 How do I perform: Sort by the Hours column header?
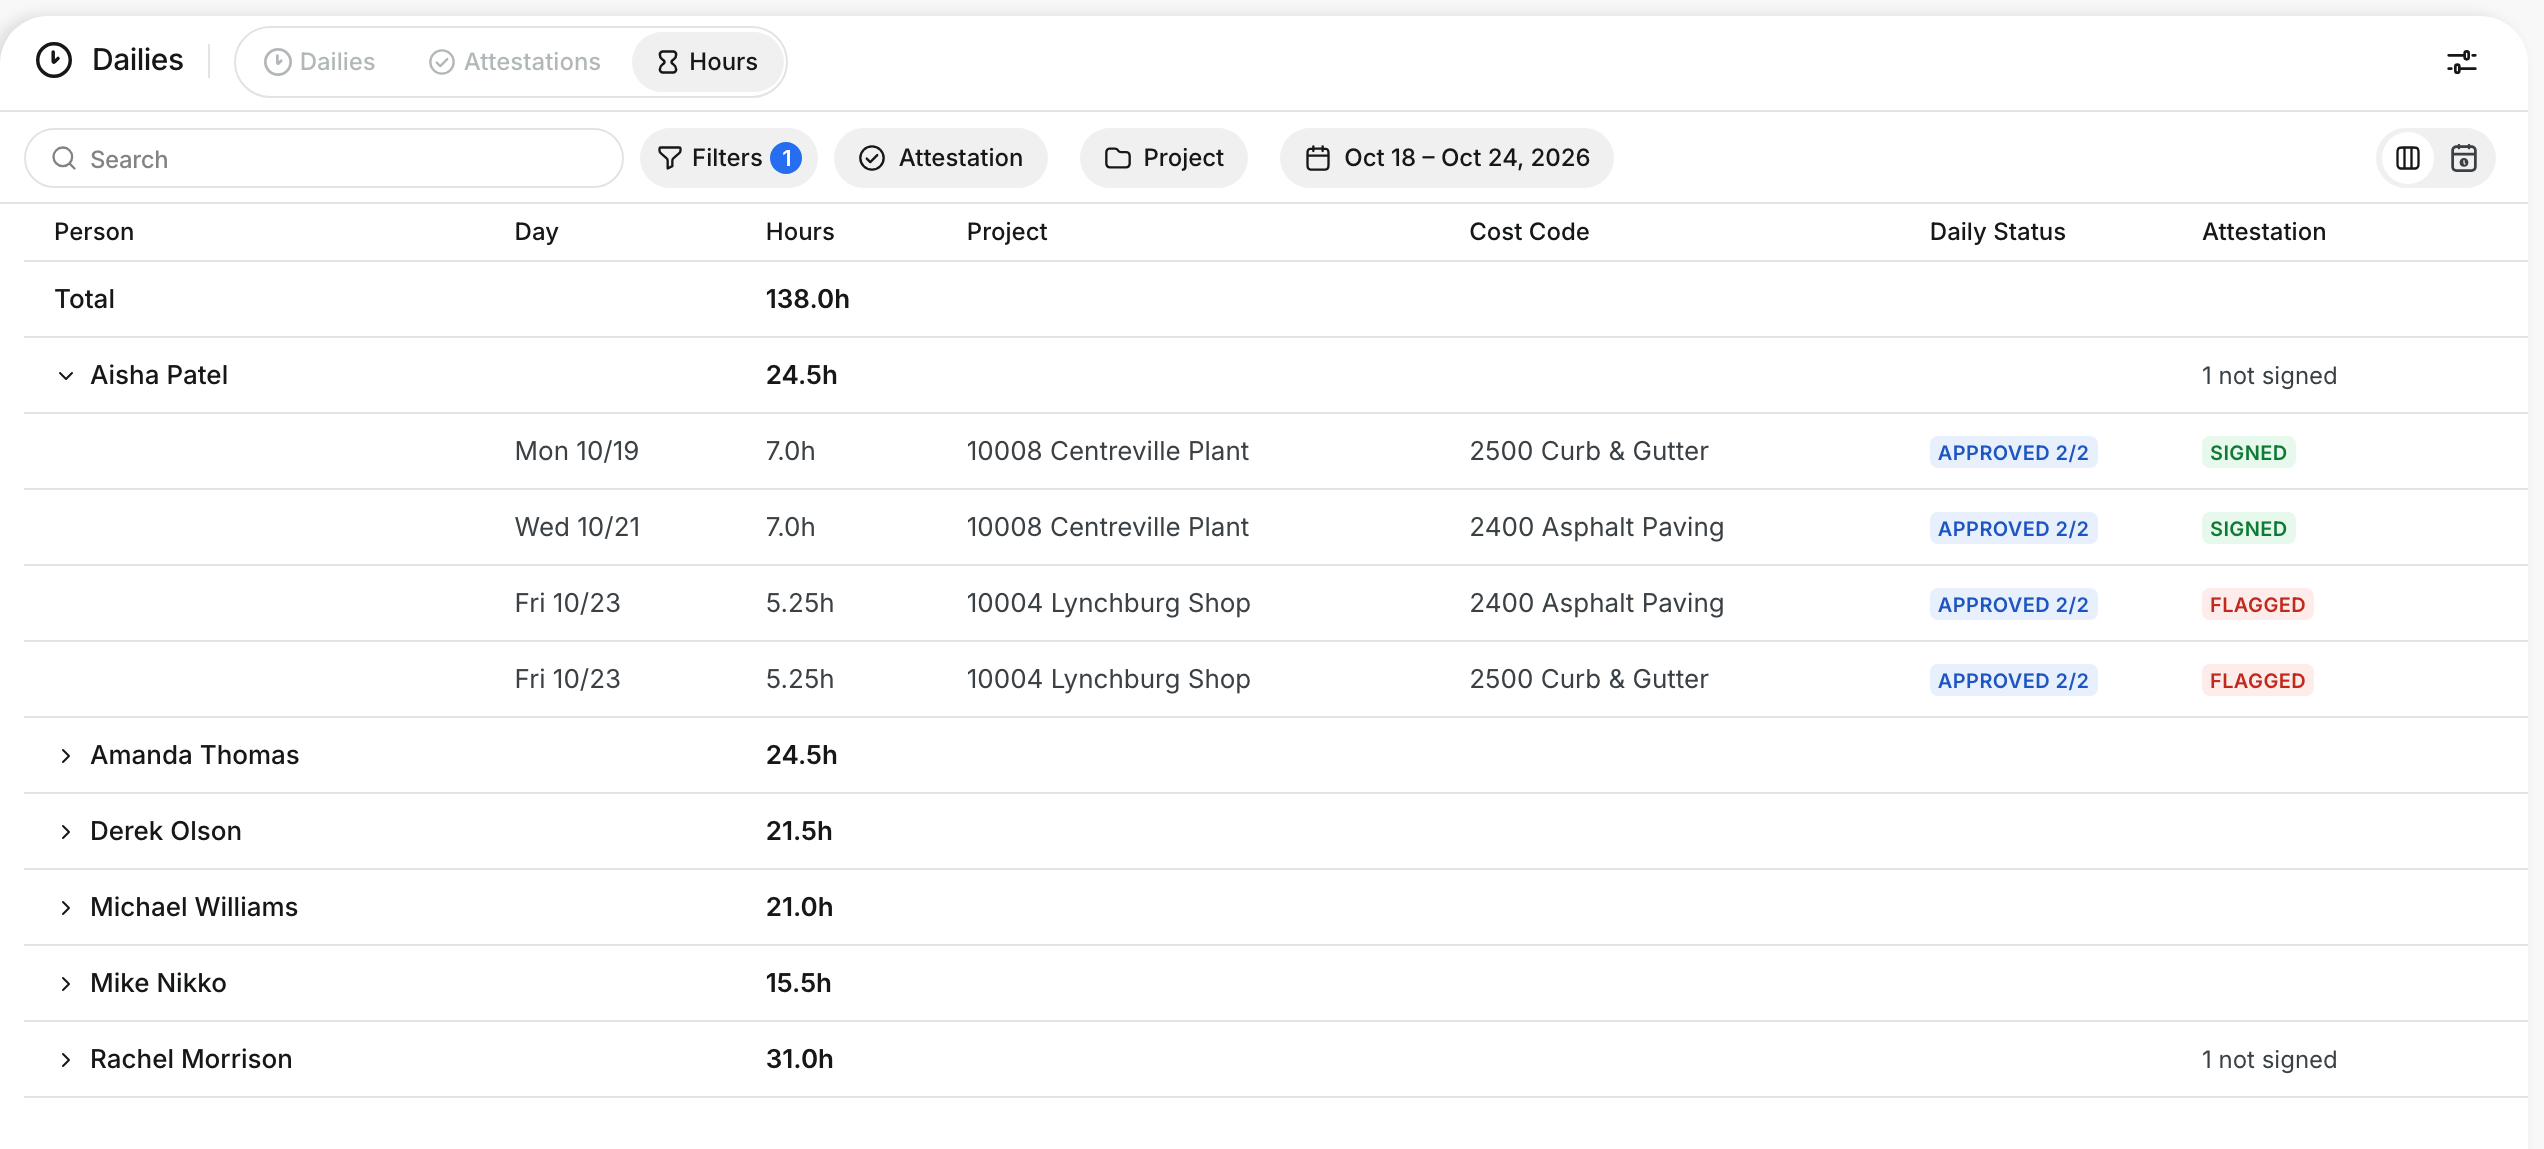click(x=800, y=232)
